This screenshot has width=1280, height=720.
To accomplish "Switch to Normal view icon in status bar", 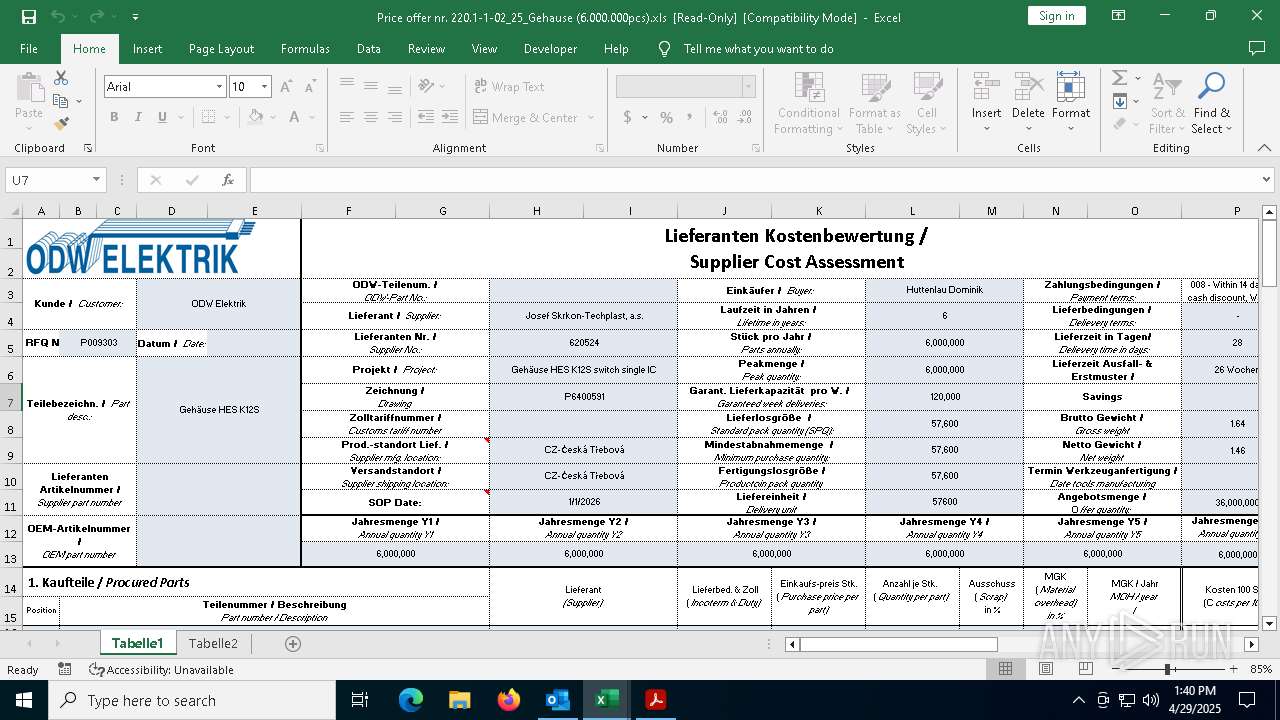I will pyautogui.click(x=1005, y=669).
